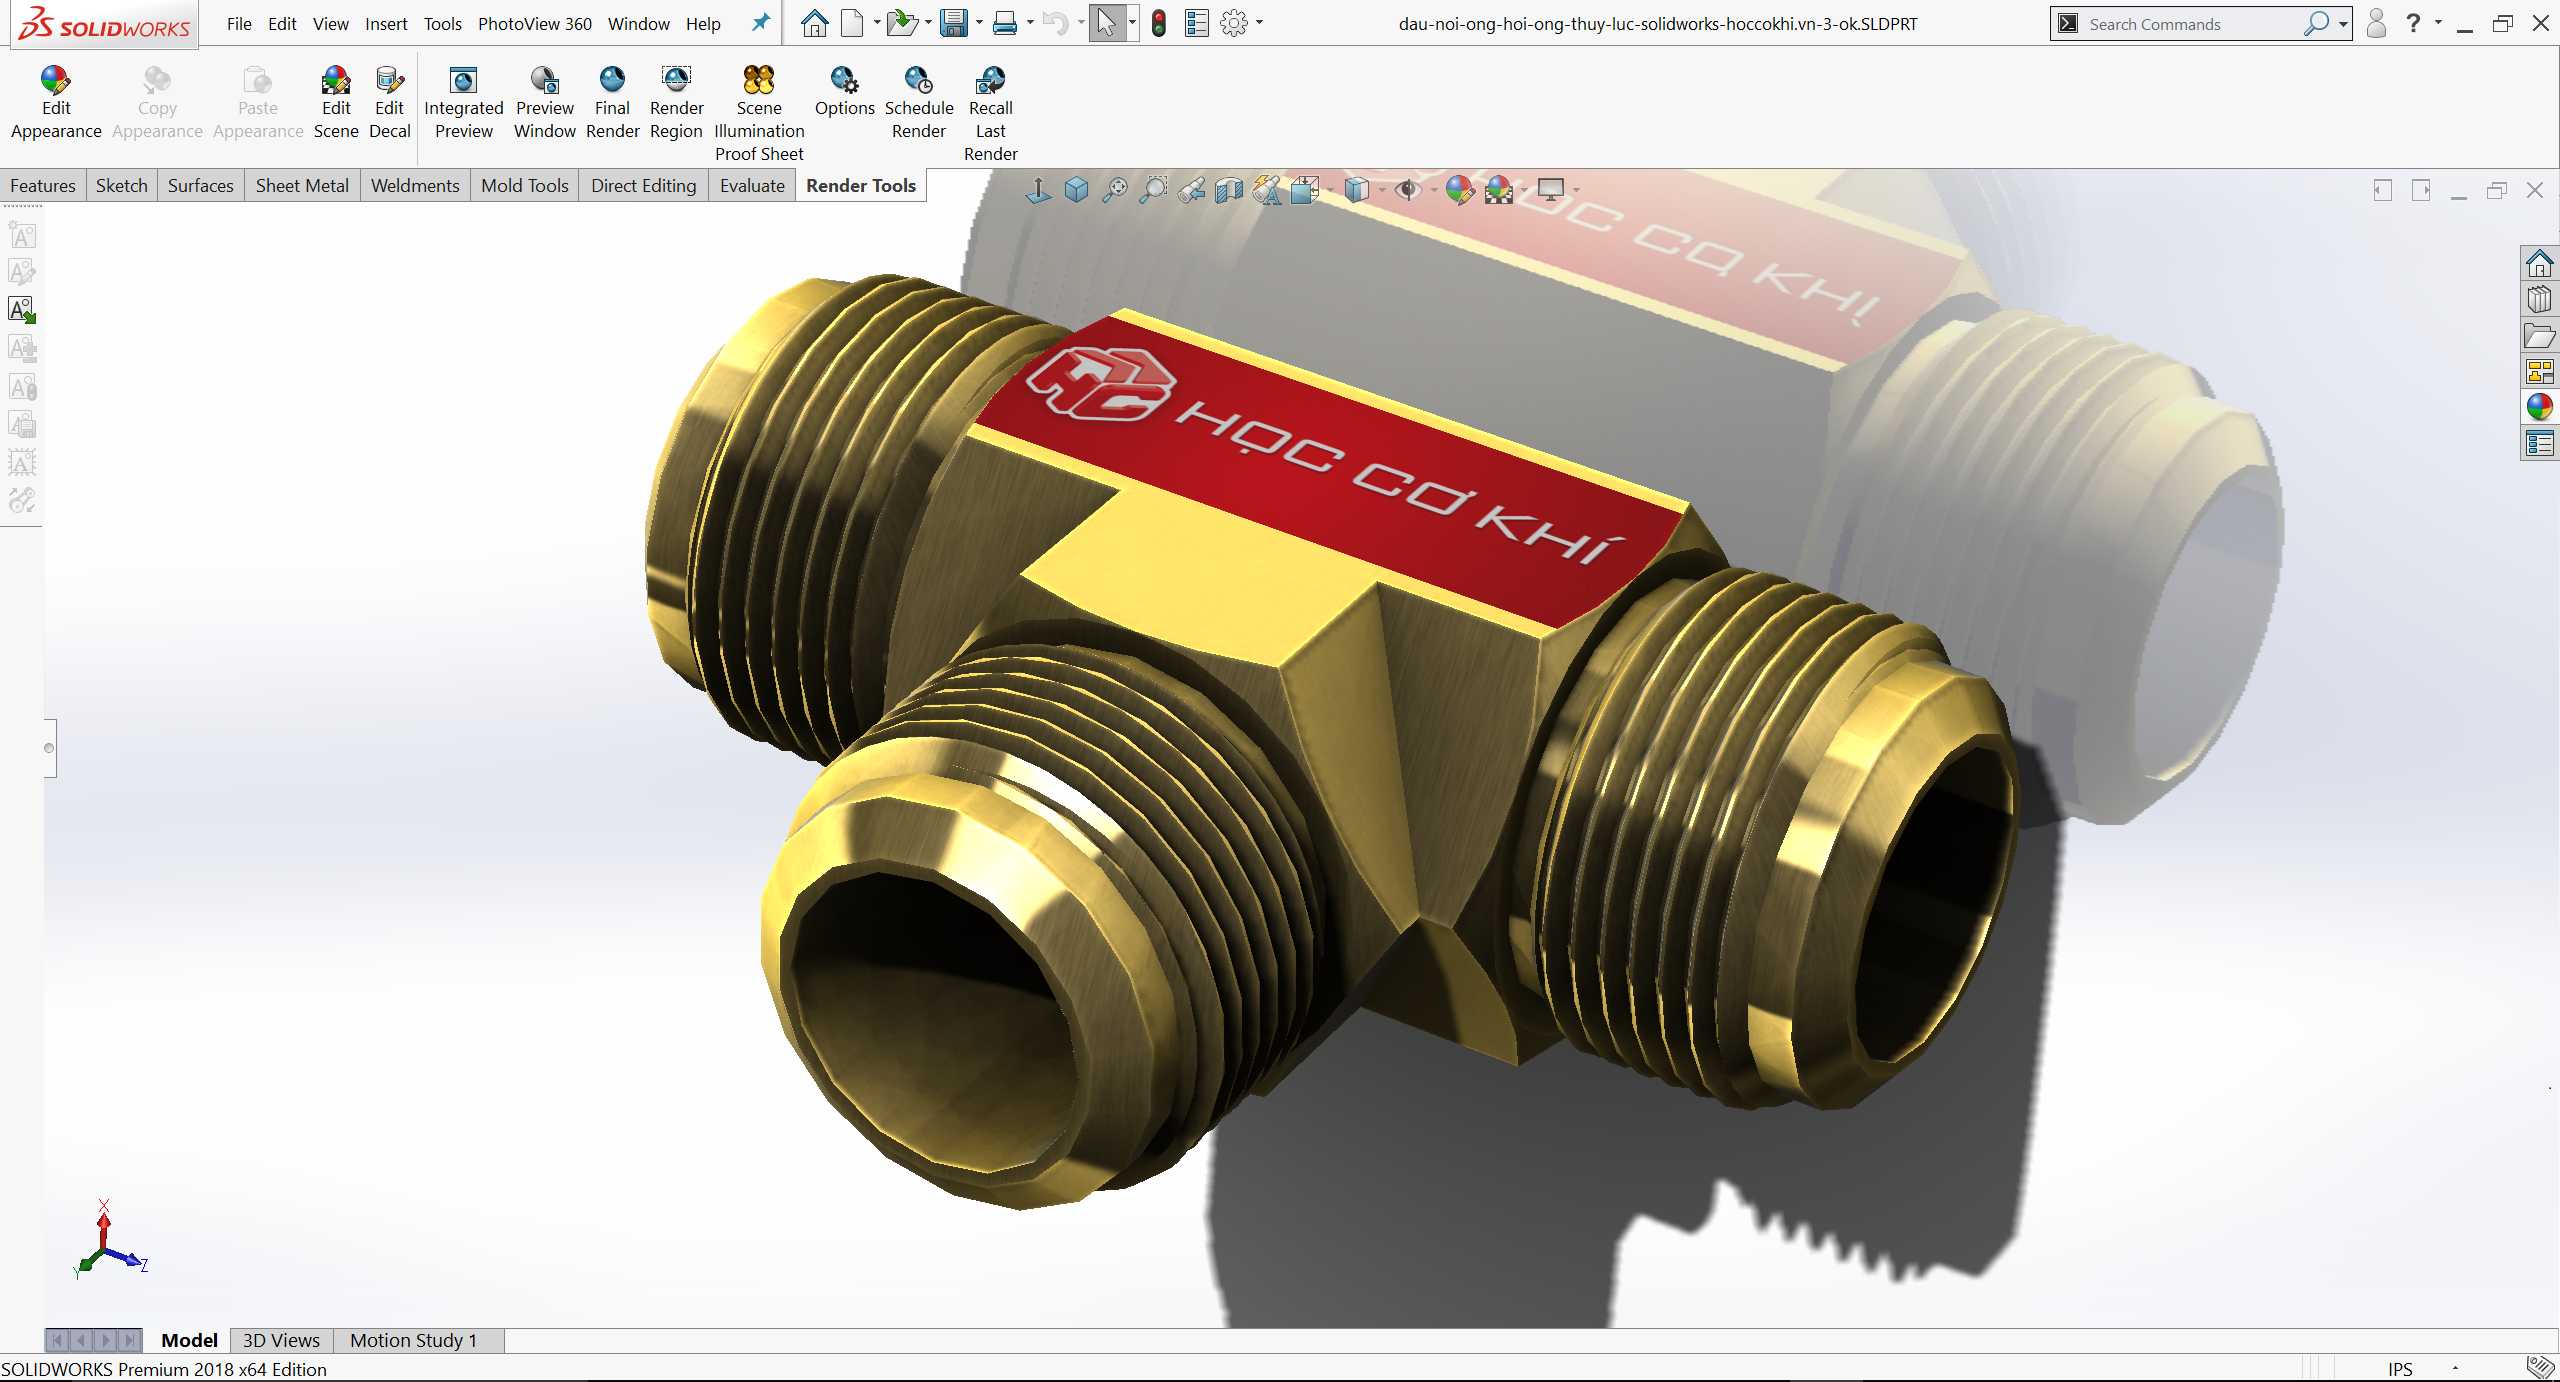
Task: Open the PhotoView 360 menu
Action: 535,23
